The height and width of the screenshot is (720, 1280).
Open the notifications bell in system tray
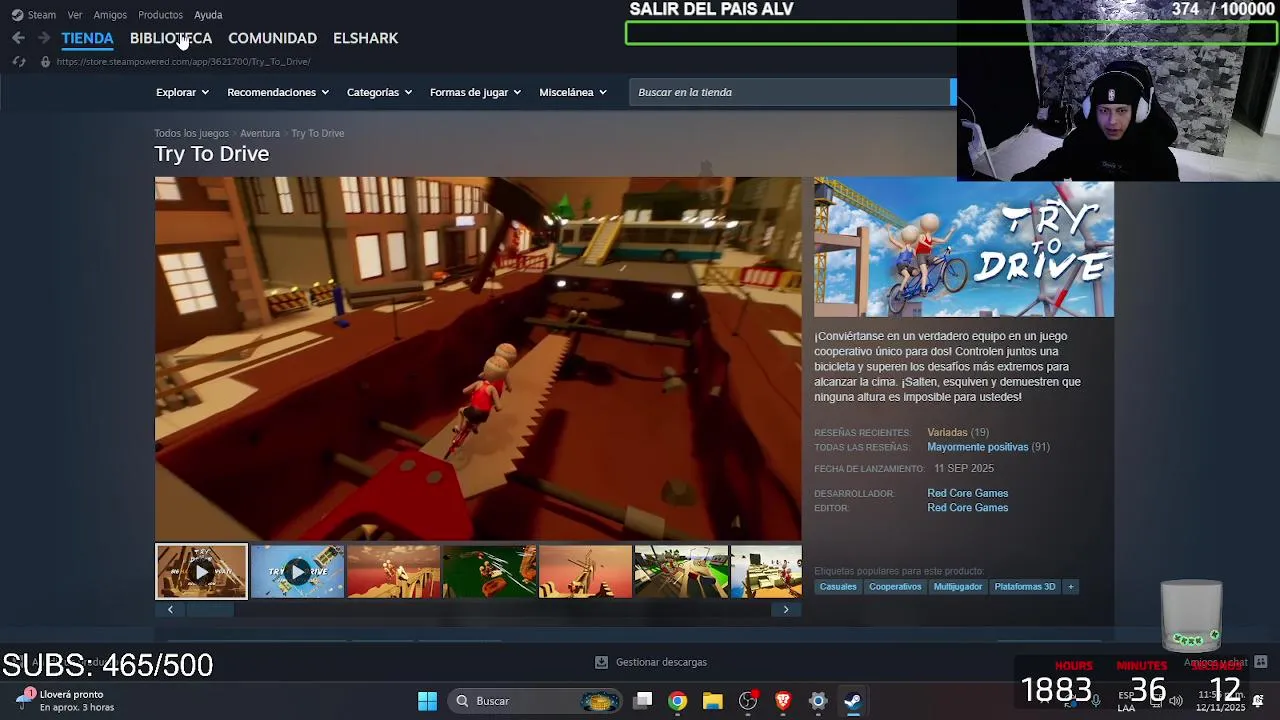click(1258, 701)
